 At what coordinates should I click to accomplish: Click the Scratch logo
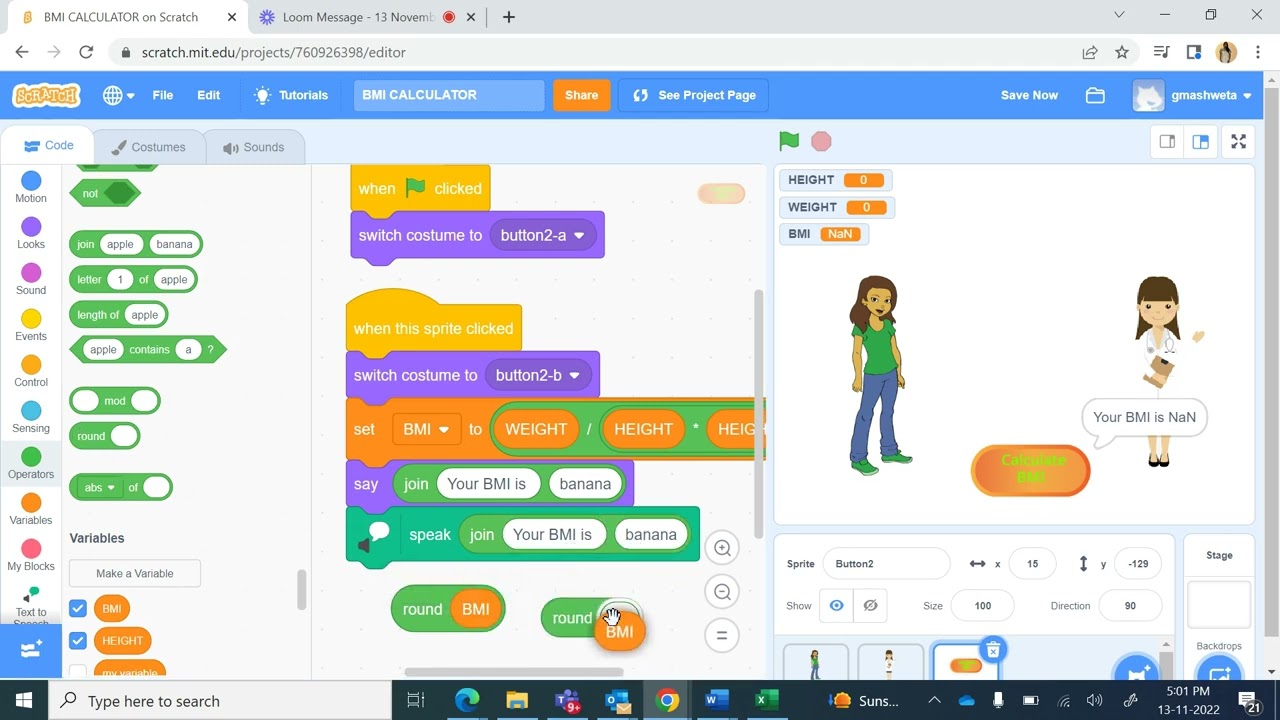(46, 95)
